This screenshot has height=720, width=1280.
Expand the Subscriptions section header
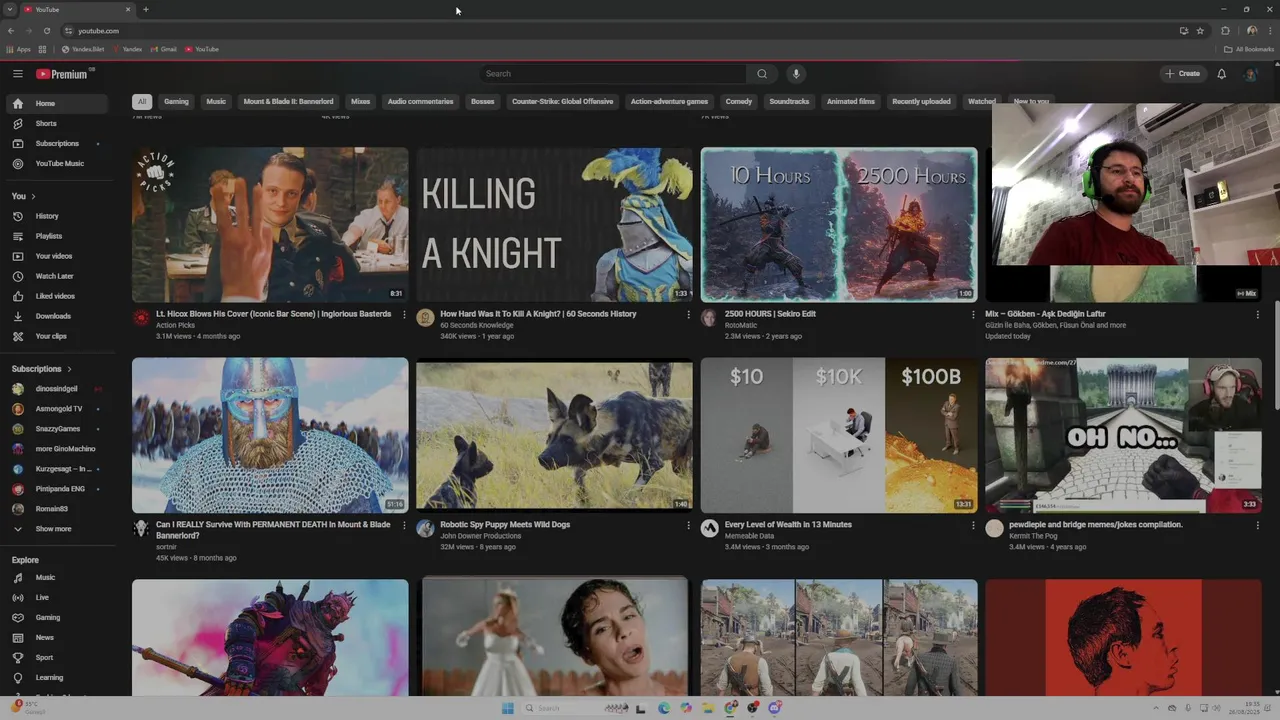tap(41, 369)
